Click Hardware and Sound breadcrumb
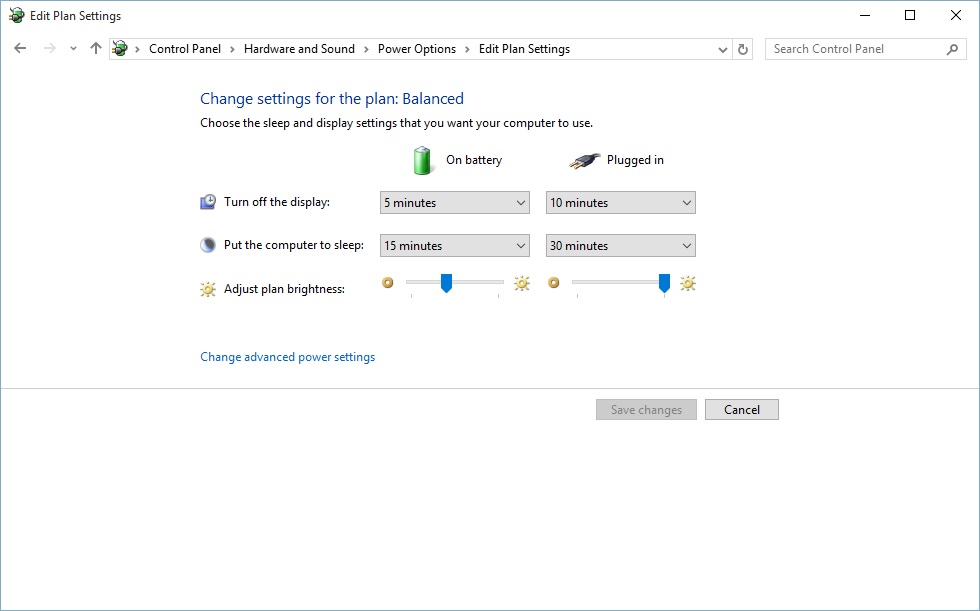Screen dimensions: 980x611 pos(299,49)
